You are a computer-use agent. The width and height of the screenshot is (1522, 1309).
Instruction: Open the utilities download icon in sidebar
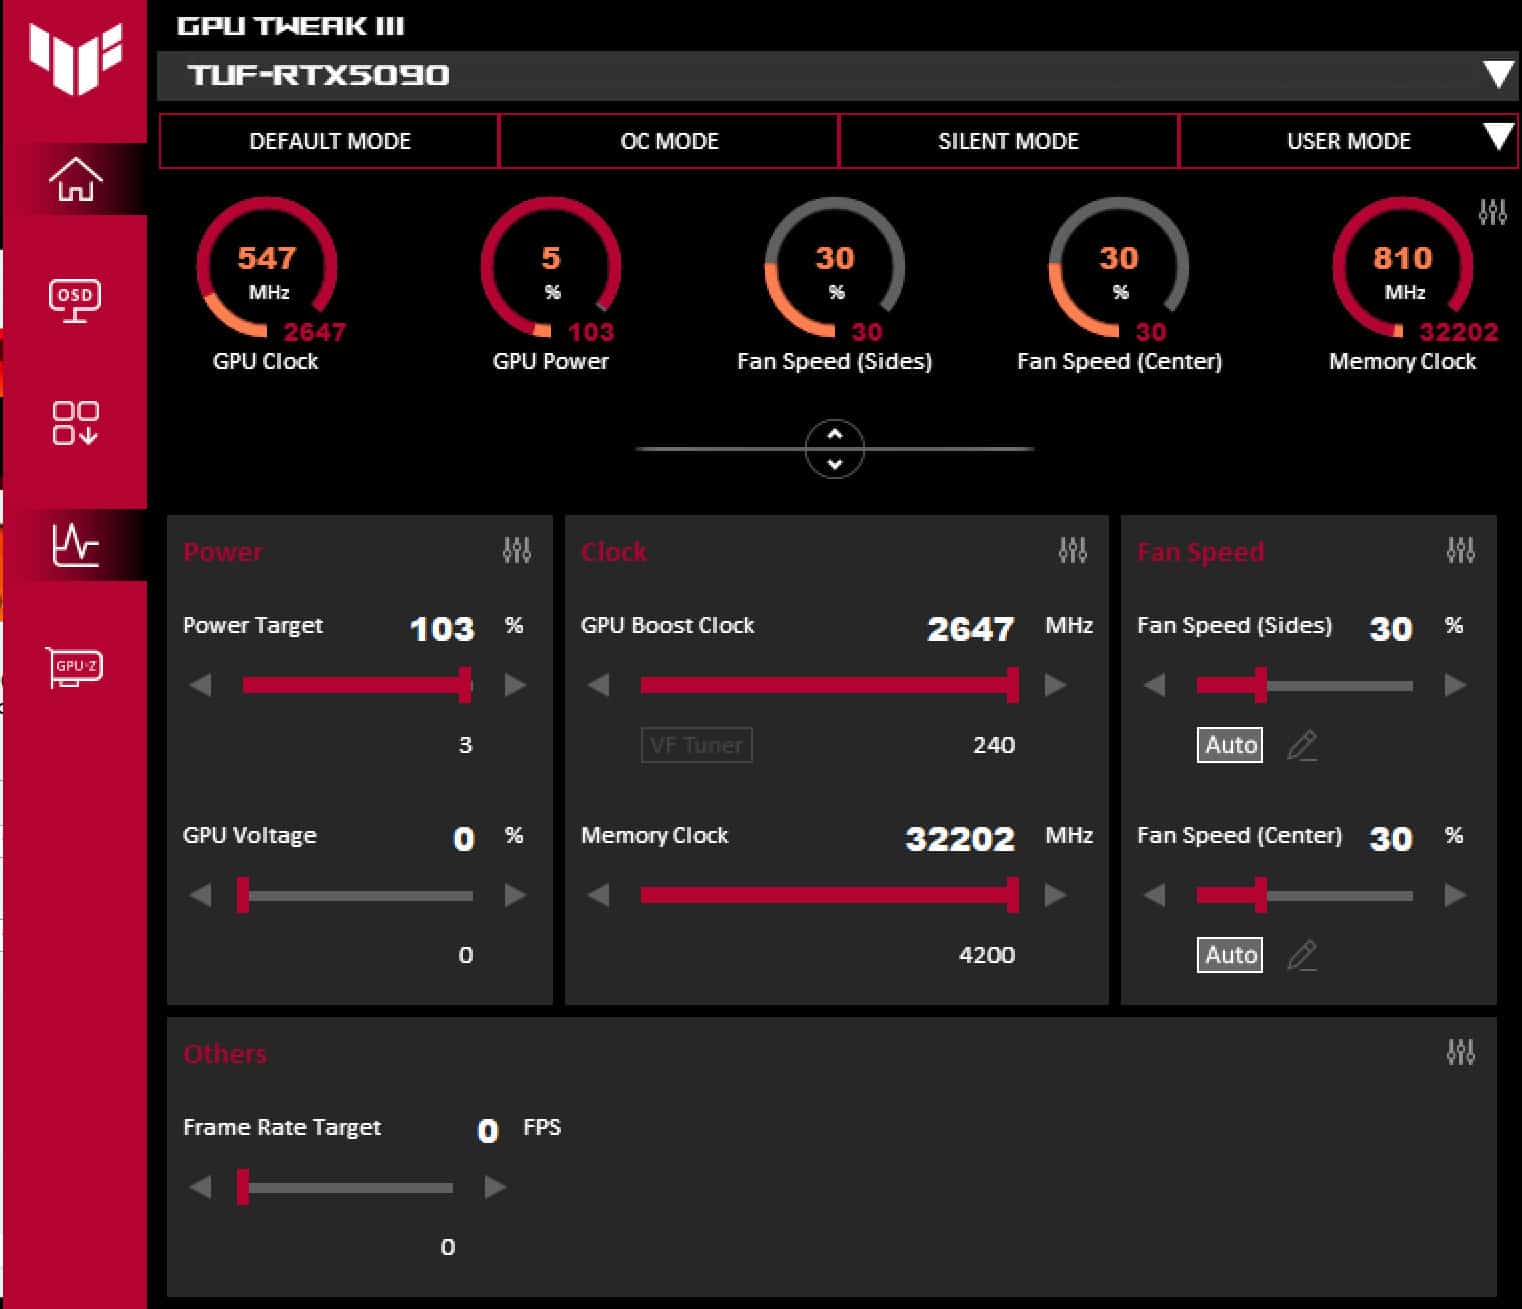click(x=75, y=423)
